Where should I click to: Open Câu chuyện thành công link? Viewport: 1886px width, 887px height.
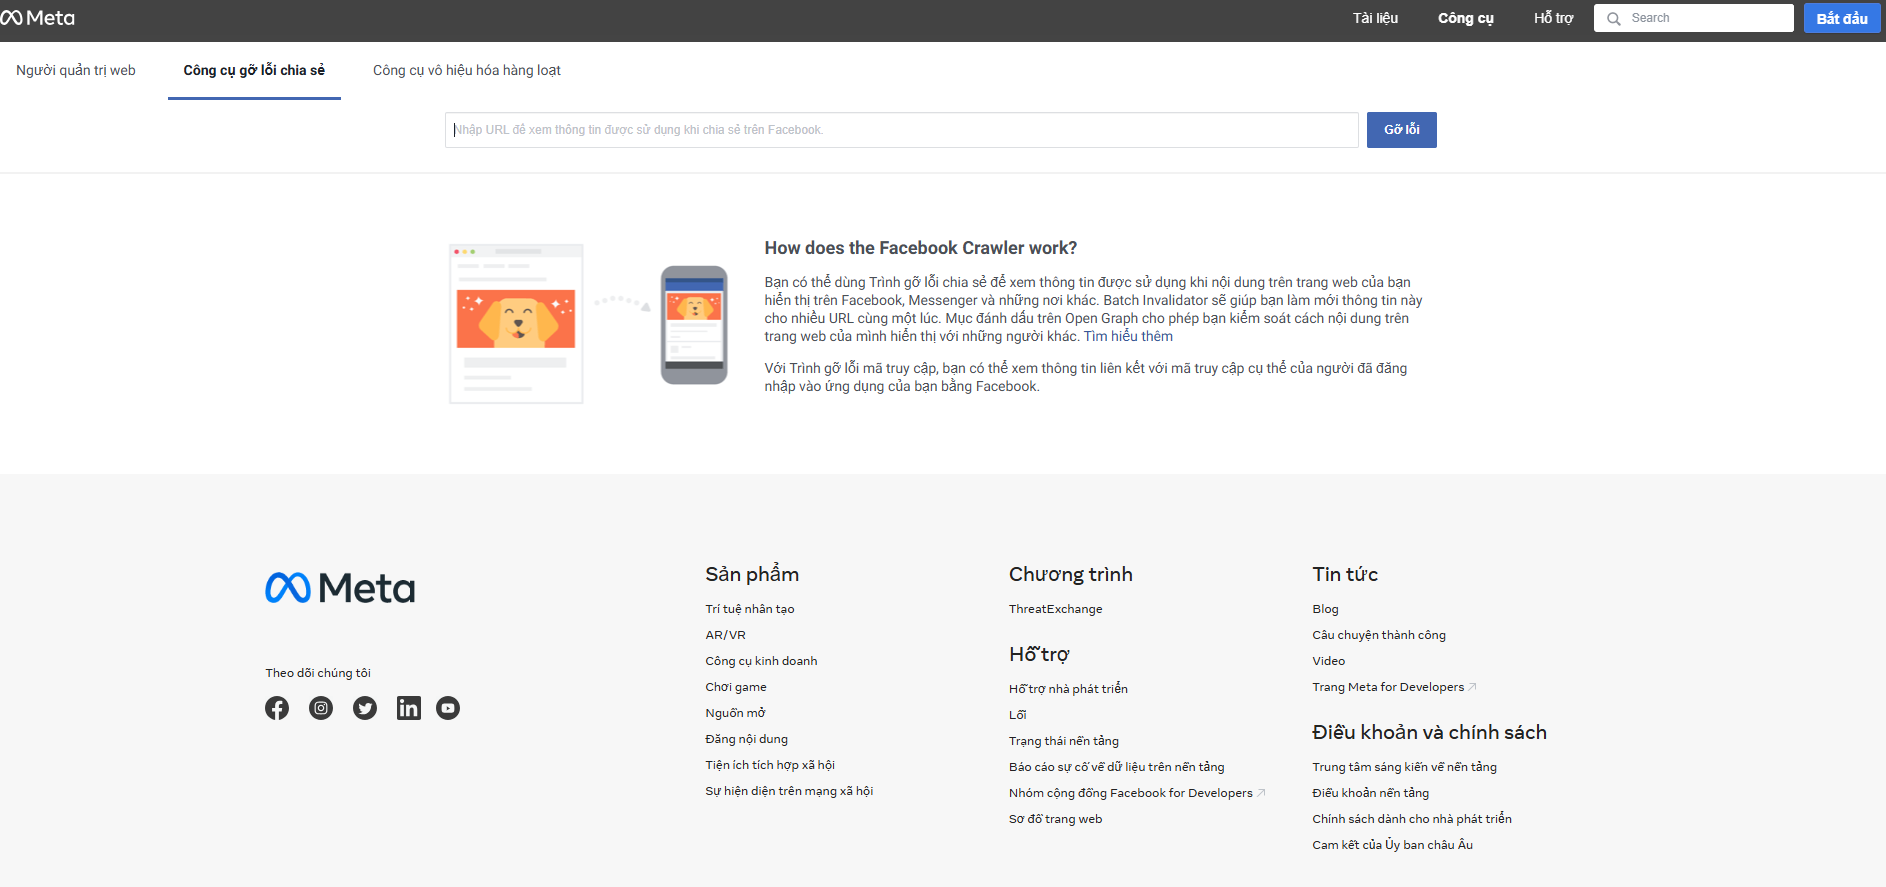(x=1379, y=635)
